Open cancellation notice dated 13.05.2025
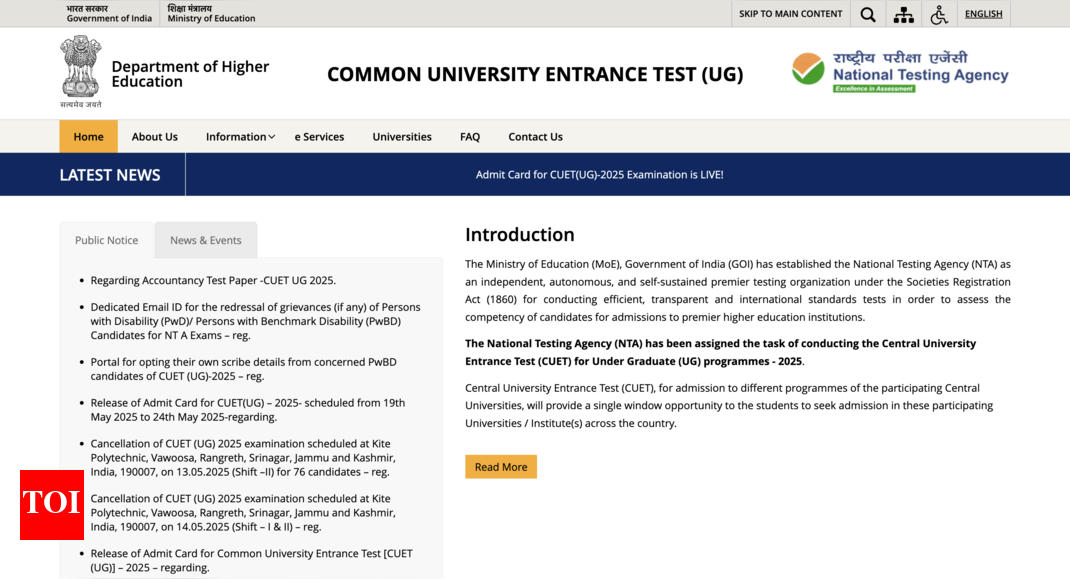 point(243,457)
